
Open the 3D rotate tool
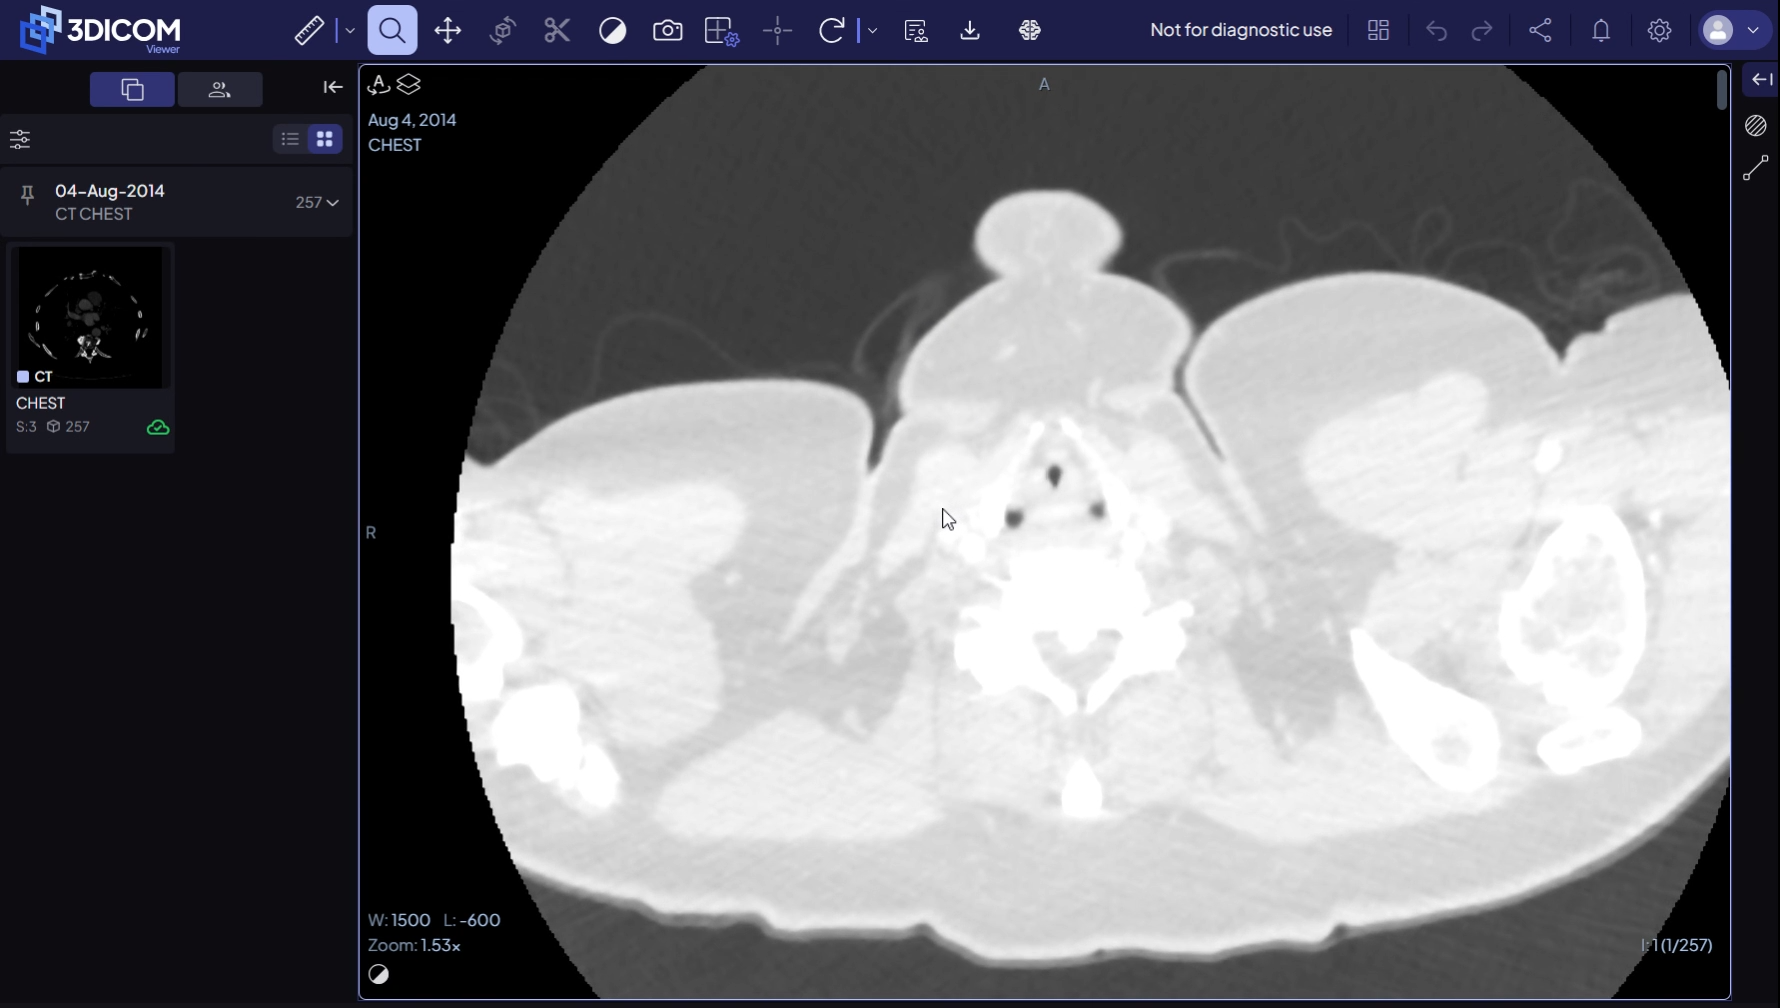(x=502, y=31)
